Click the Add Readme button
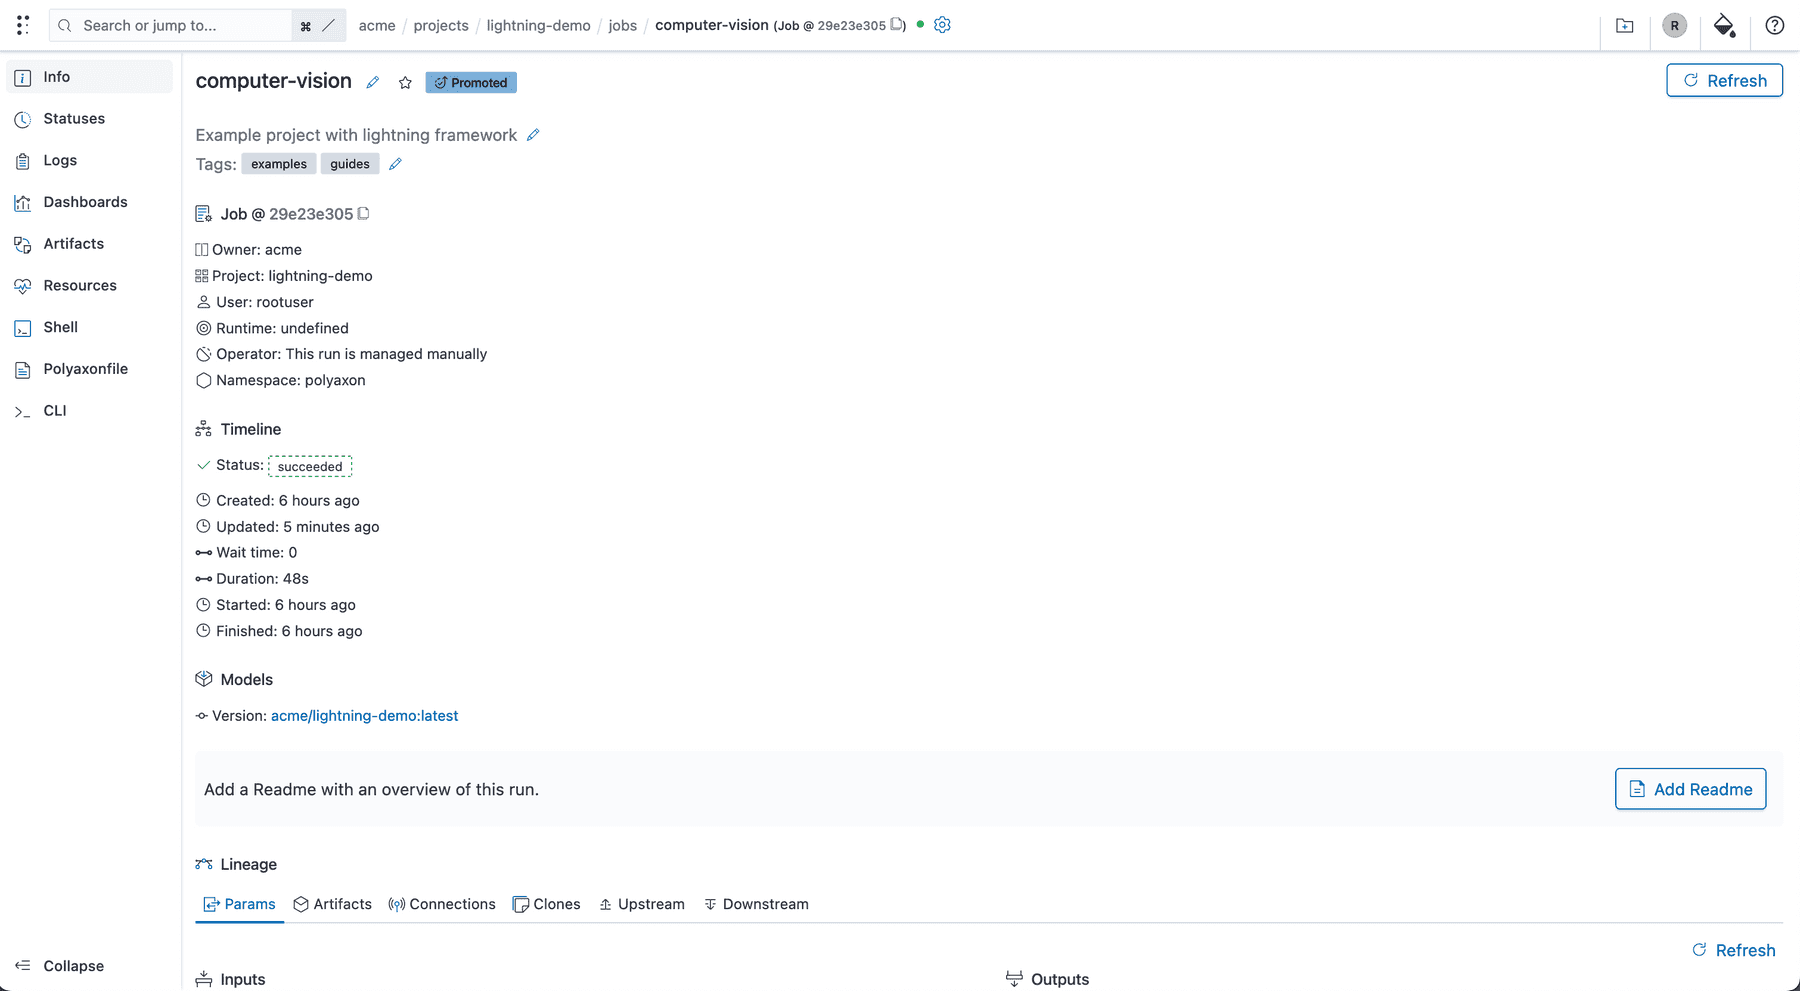Screen dimensions: 1800x991 (1690, 789)
